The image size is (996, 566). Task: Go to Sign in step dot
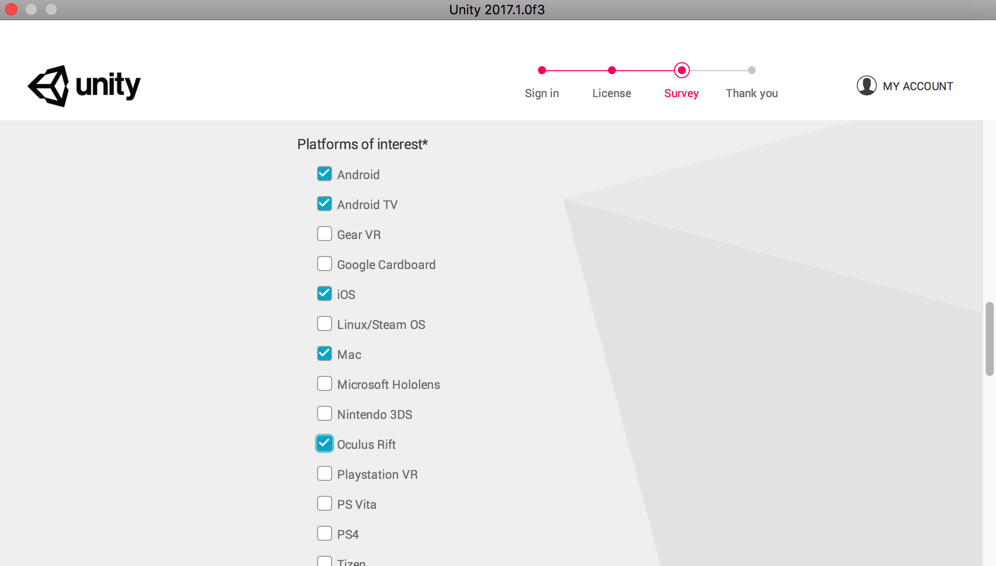click(x=542, y=71)
